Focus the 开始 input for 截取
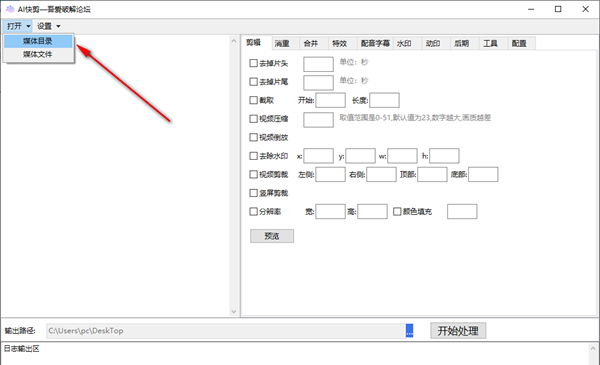Image resolution: width=600 pixels, height=365 pixels. click(x=331, y=100)
